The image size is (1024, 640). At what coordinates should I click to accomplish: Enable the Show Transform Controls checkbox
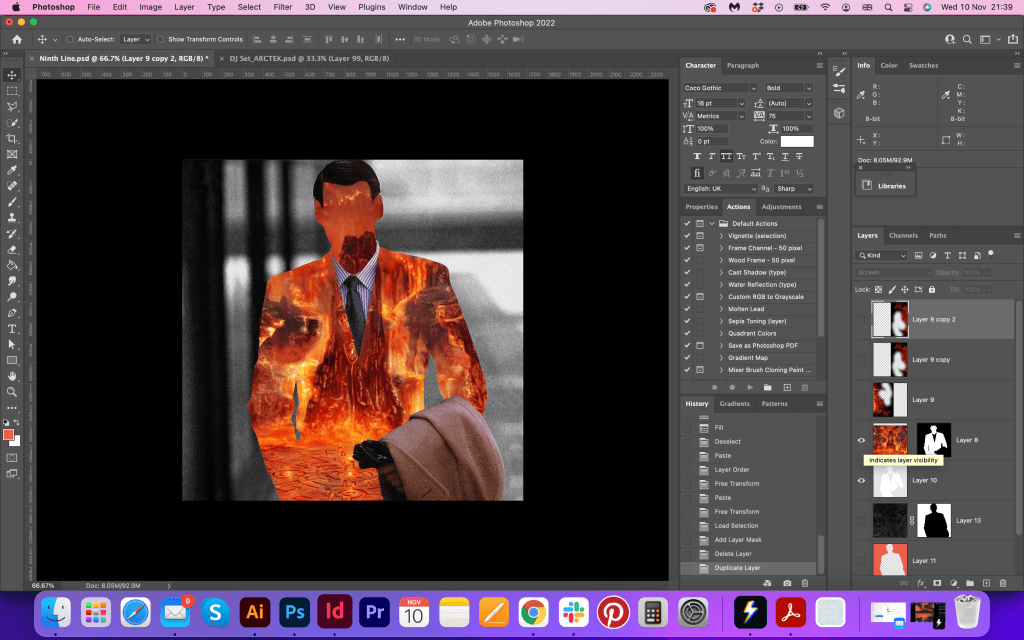(x=162, y=39)
